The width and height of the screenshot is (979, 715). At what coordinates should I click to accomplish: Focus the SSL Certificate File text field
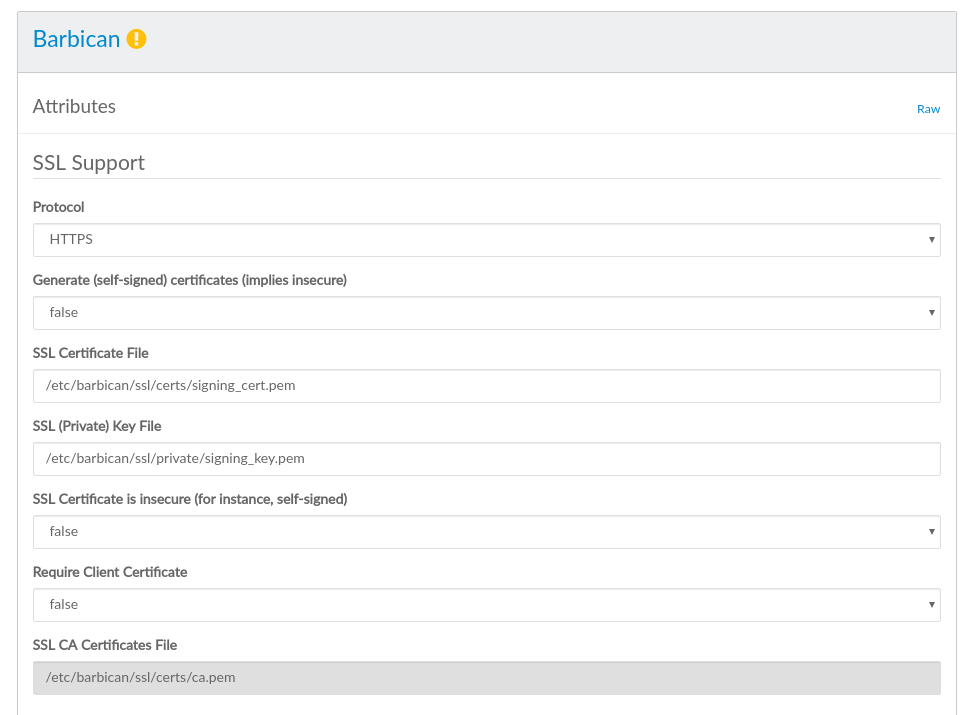[x=486, y=386]
